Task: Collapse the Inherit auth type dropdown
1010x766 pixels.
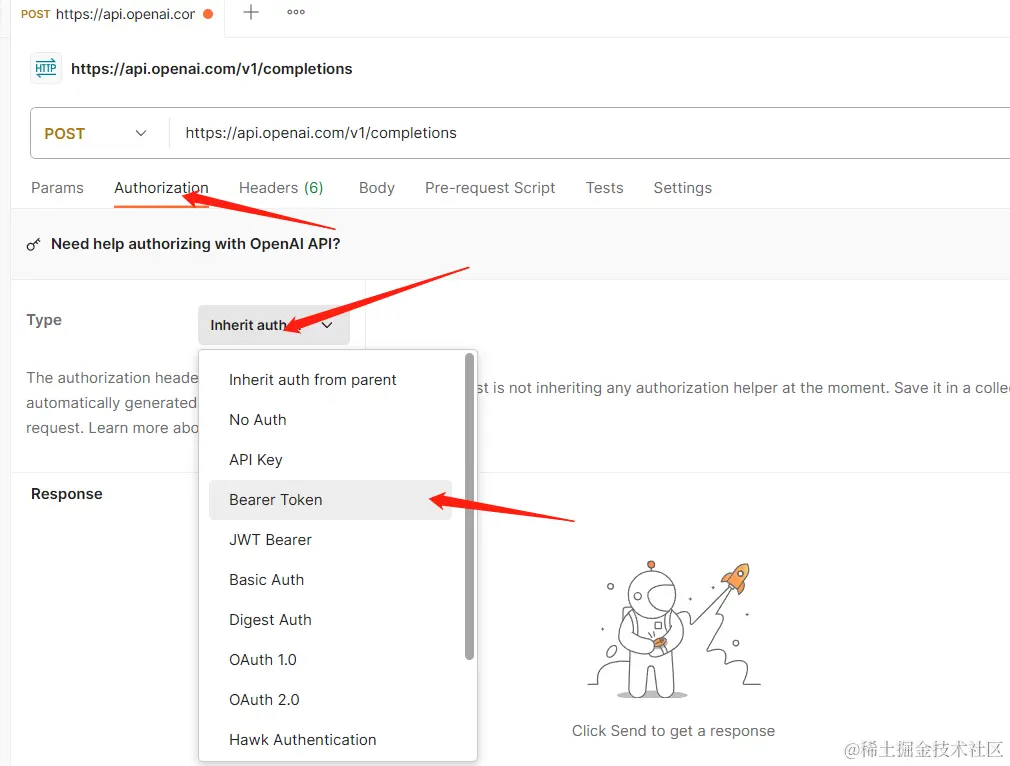Action: pos(273,325)
